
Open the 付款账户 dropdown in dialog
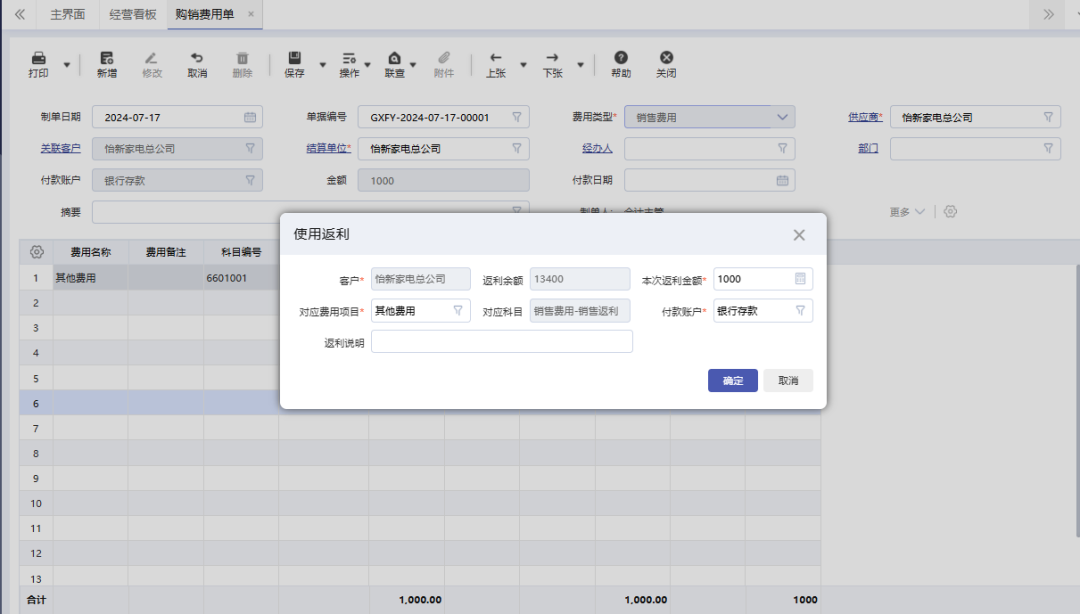tap(800, 311)
